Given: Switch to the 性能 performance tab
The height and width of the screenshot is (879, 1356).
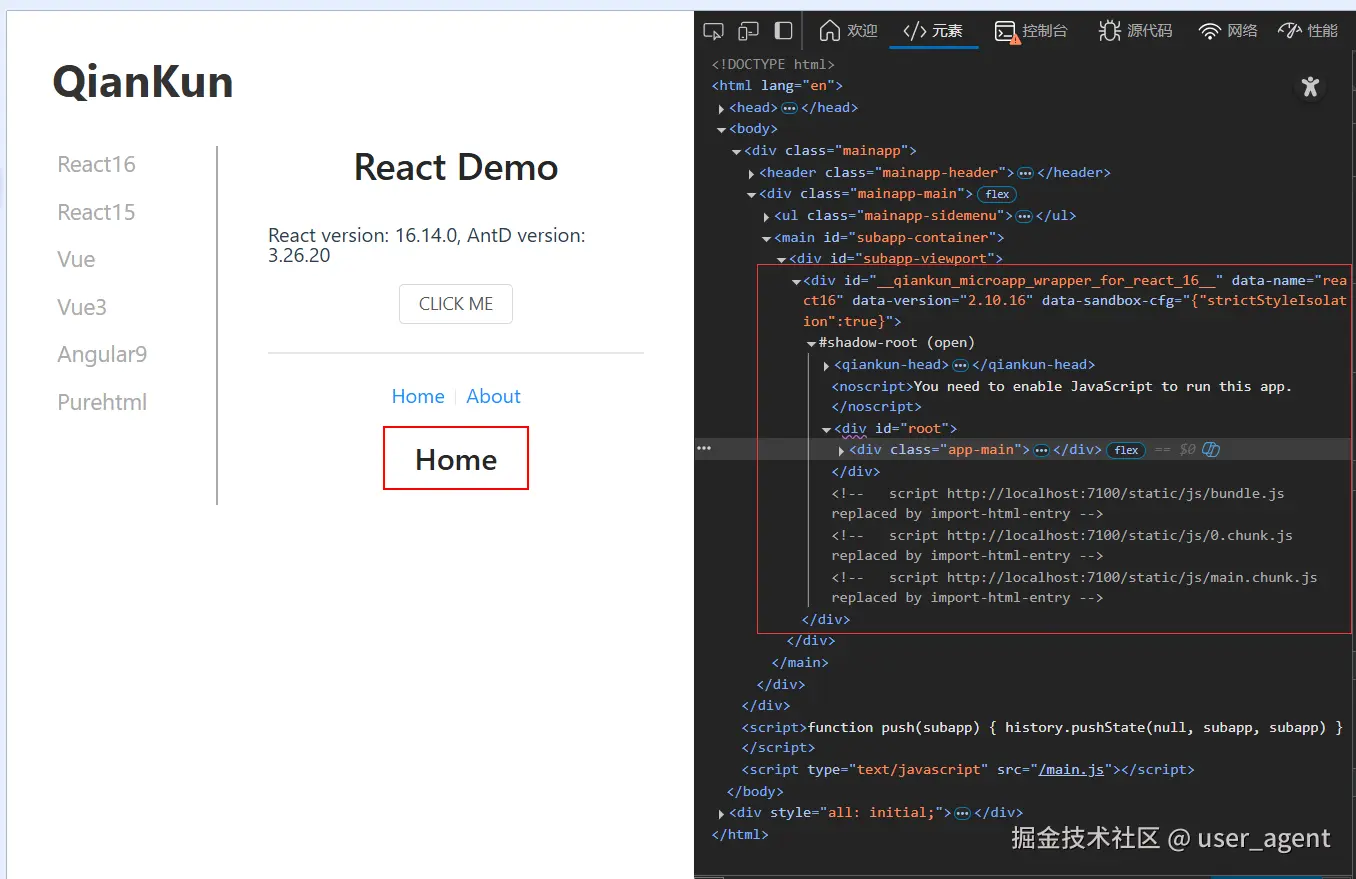Looking at the screenshot, I should click(1308, 31).
